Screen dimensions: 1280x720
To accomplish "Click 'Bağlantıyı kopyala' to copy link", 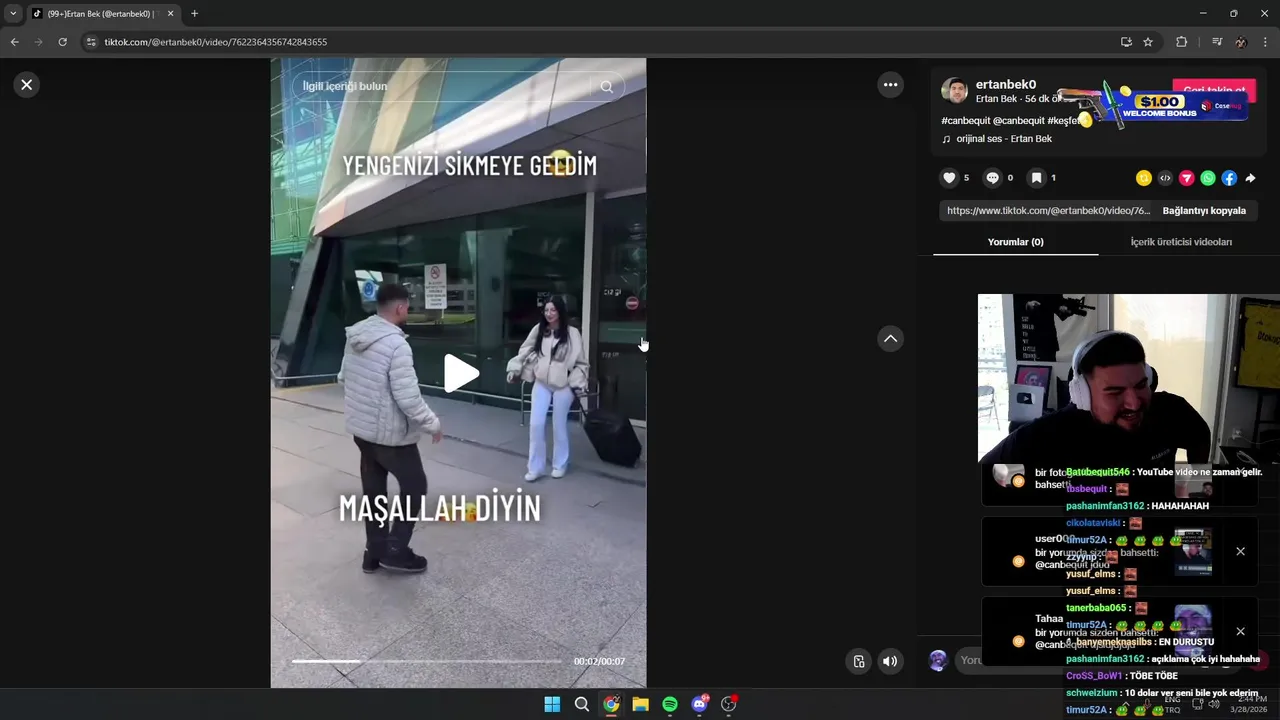I will [1204, 211].
